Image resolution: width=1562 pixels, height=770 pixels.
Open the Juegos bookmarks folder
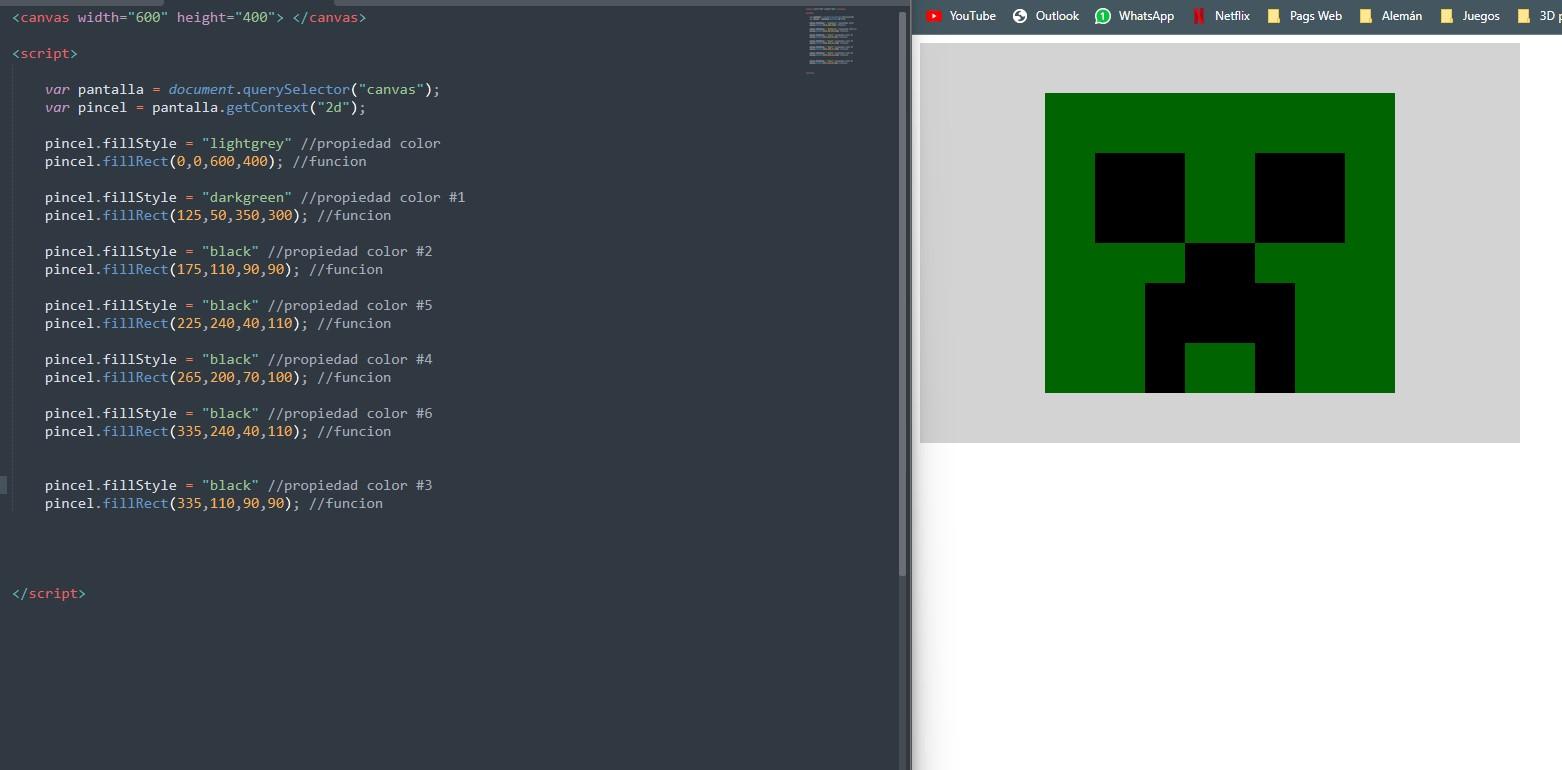pyautogui.click(x=1470, y=16)
